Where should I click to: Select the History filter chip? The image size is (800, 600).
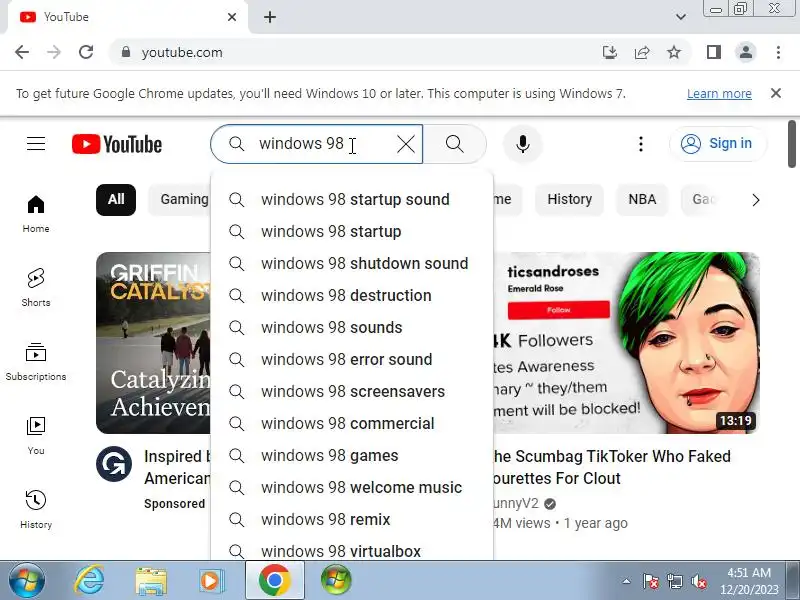569,199
